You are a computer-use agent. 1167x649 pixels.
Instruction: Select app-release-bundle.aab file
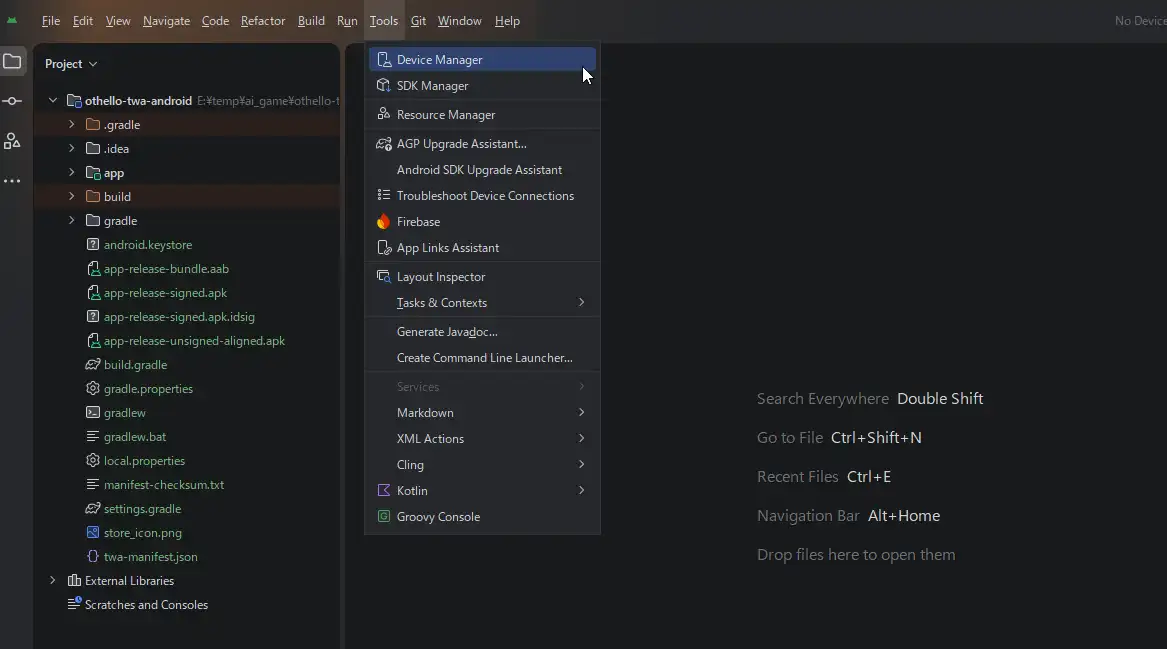pos(166,269)
